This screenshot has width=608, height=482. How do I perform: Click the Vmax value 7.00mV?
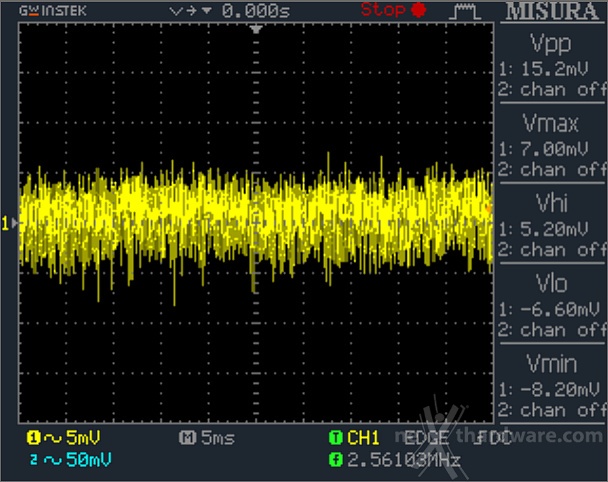pos(554,149)
